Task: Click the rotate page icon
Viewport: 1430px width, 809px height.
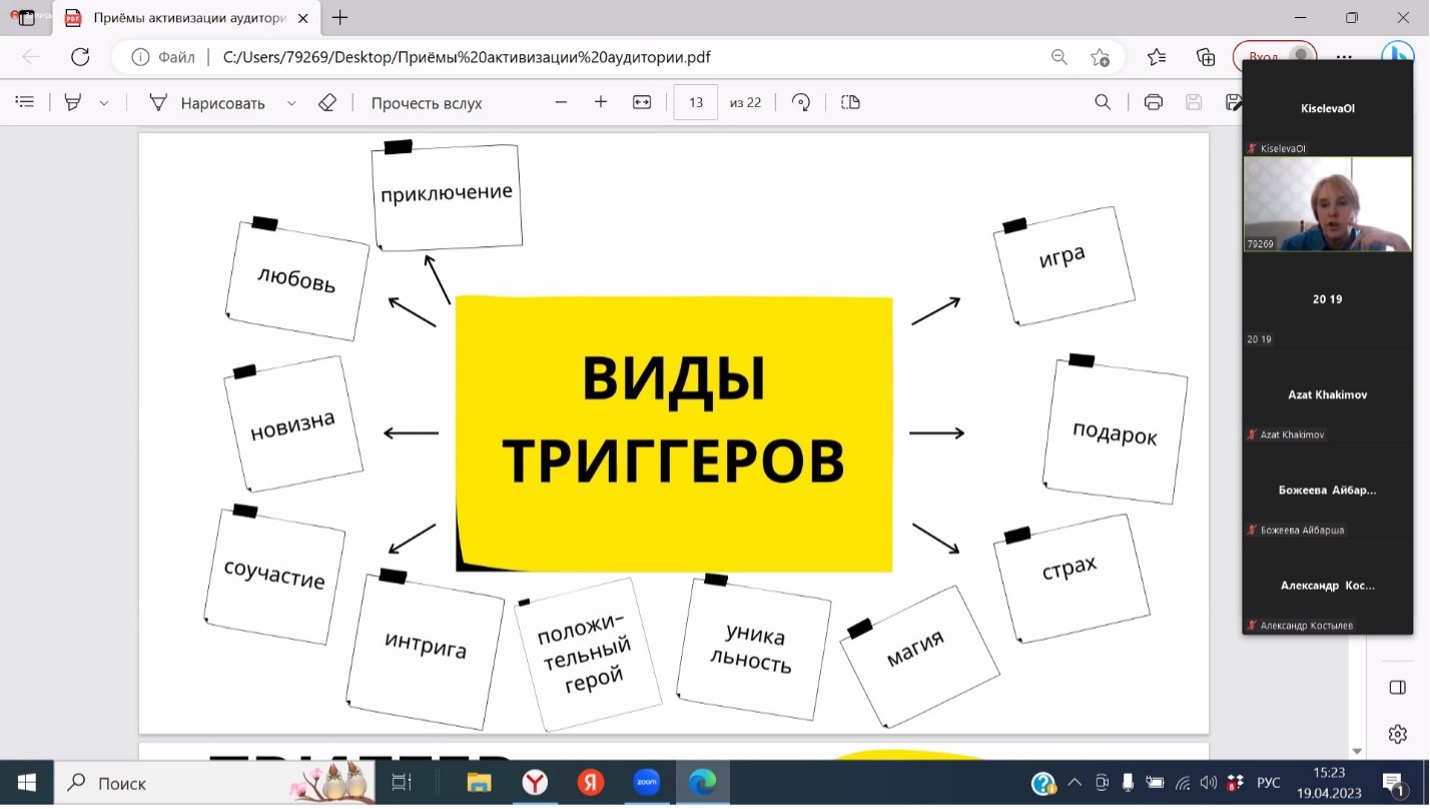Action: click(800, 102)
